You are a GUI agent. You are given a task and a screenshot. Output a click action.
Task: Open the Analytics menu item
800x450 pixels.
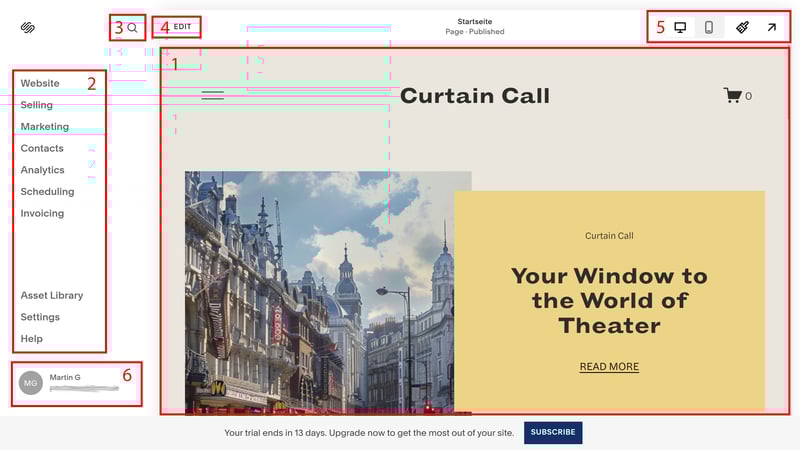[42, 170]
